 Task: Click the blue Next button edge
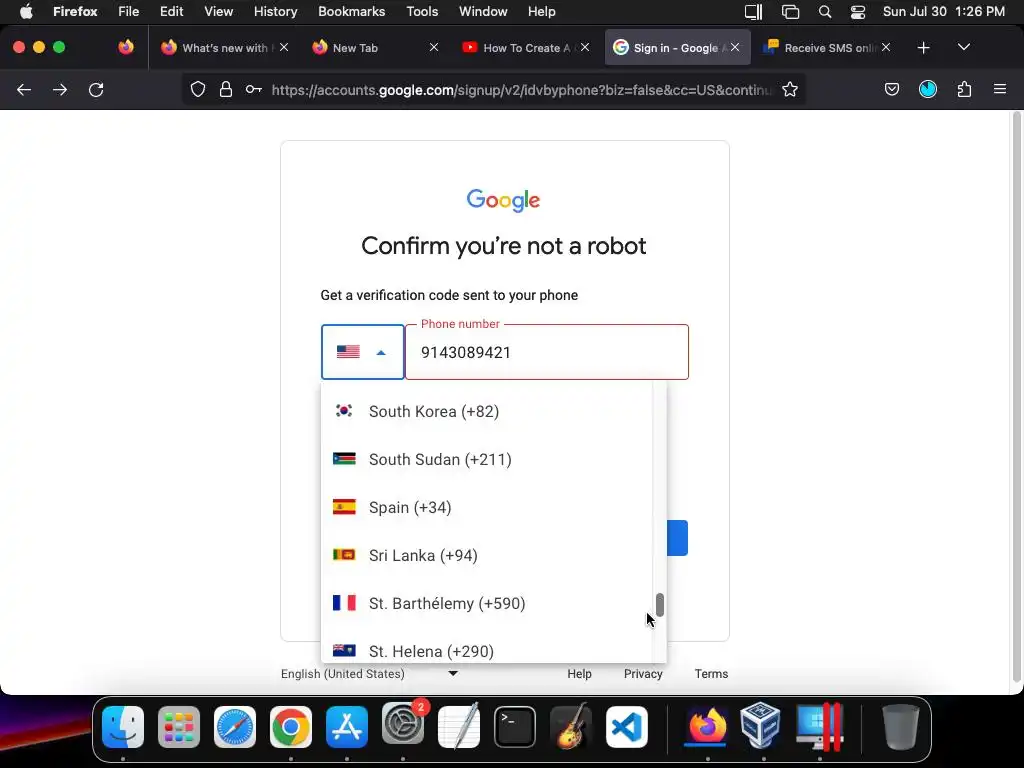point(677,538)
